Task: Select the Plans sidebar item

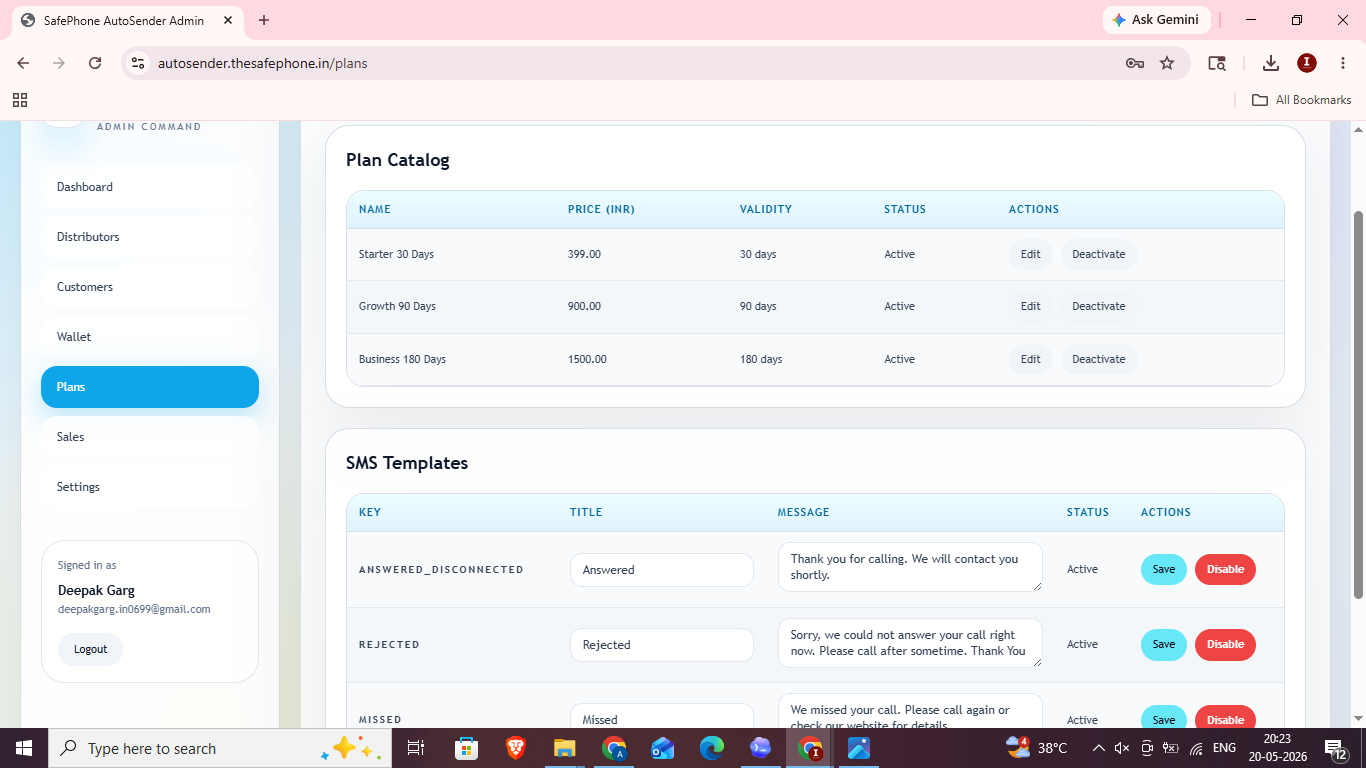Action: (x=150, y=387)
